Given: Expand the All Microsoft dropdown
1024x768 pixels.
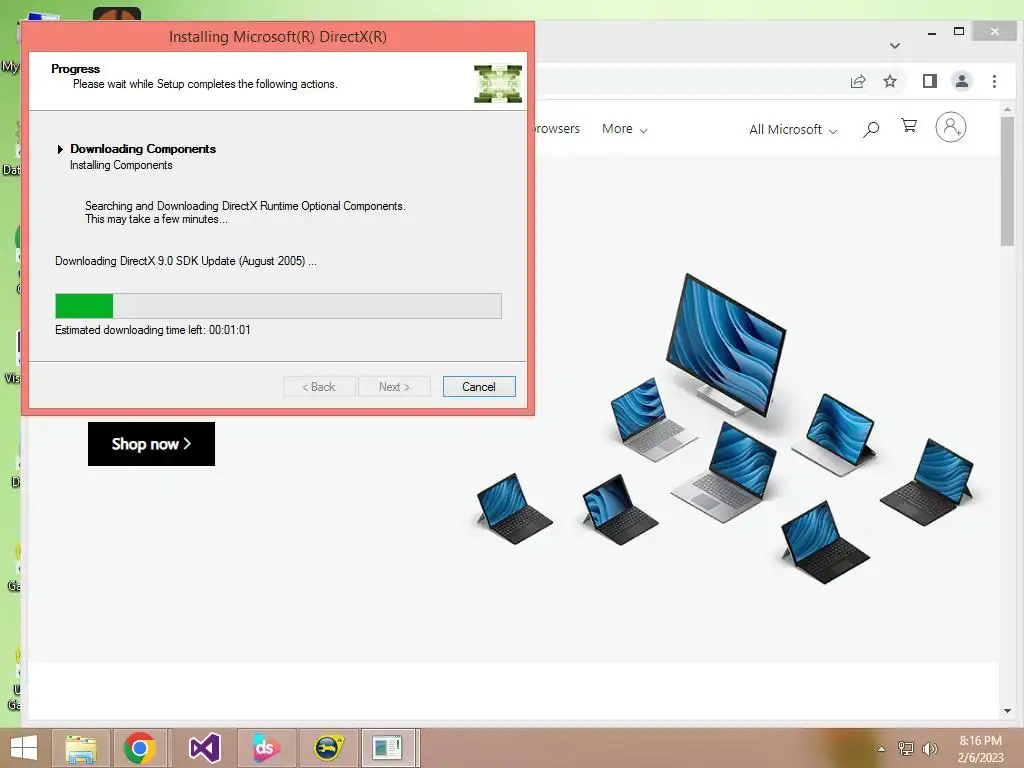Looking at the screenshot, I should tap(793, 129).
